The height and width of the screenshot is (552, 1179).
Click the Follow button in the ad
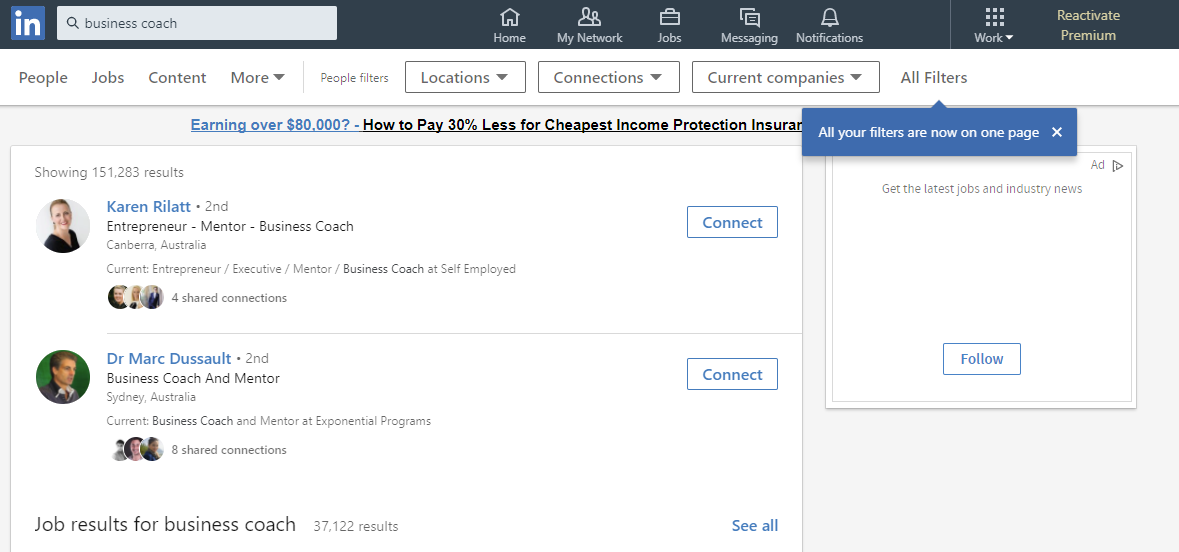click(982, 359)
